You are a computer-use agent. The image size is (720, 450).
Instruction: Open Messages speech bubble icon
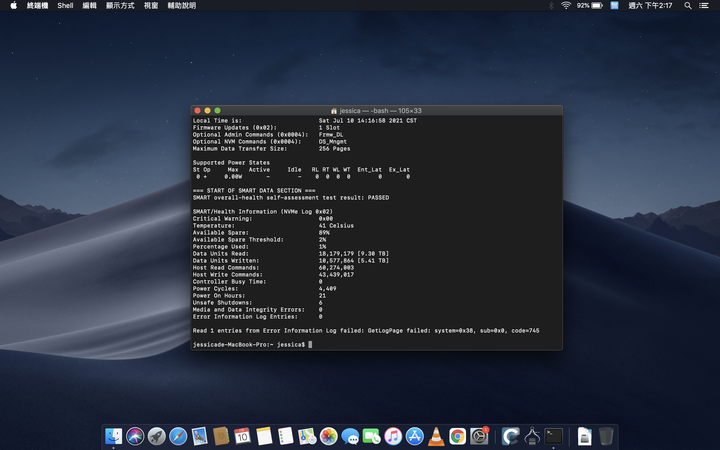tap(350, 436)
